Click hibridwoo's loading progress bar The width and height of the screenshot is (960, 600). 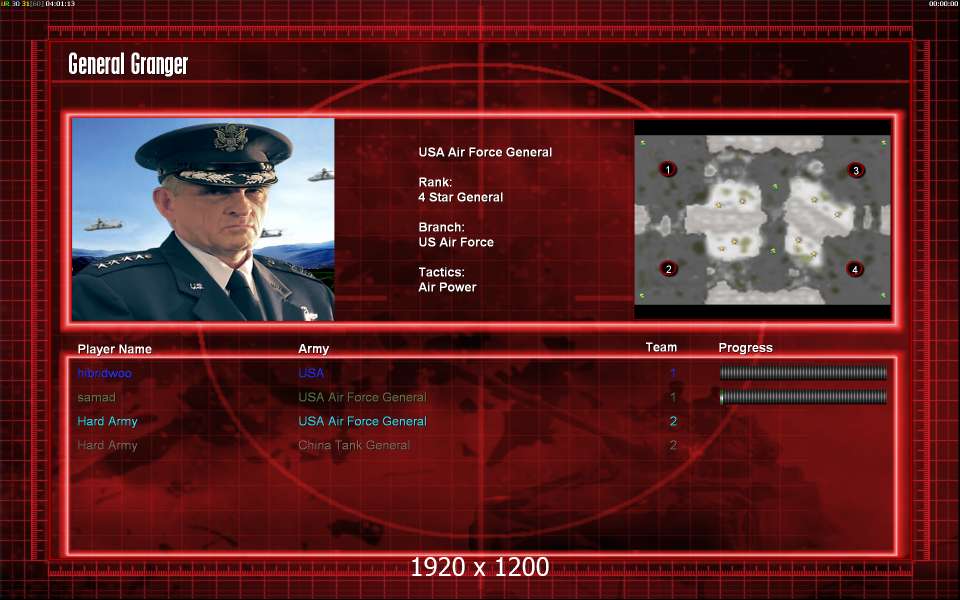(x=803, y=372)
